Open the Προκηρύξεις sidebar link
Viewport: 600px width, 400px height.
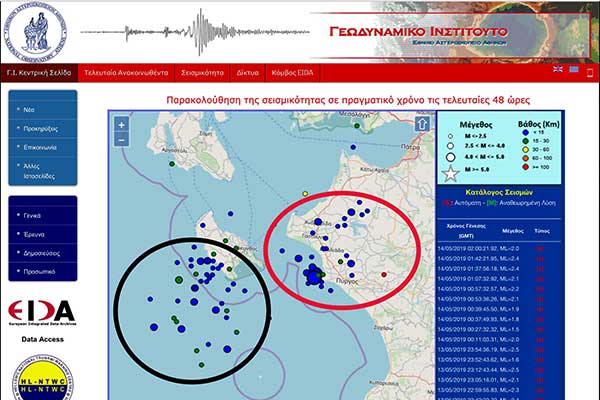[x=39, y=129]
